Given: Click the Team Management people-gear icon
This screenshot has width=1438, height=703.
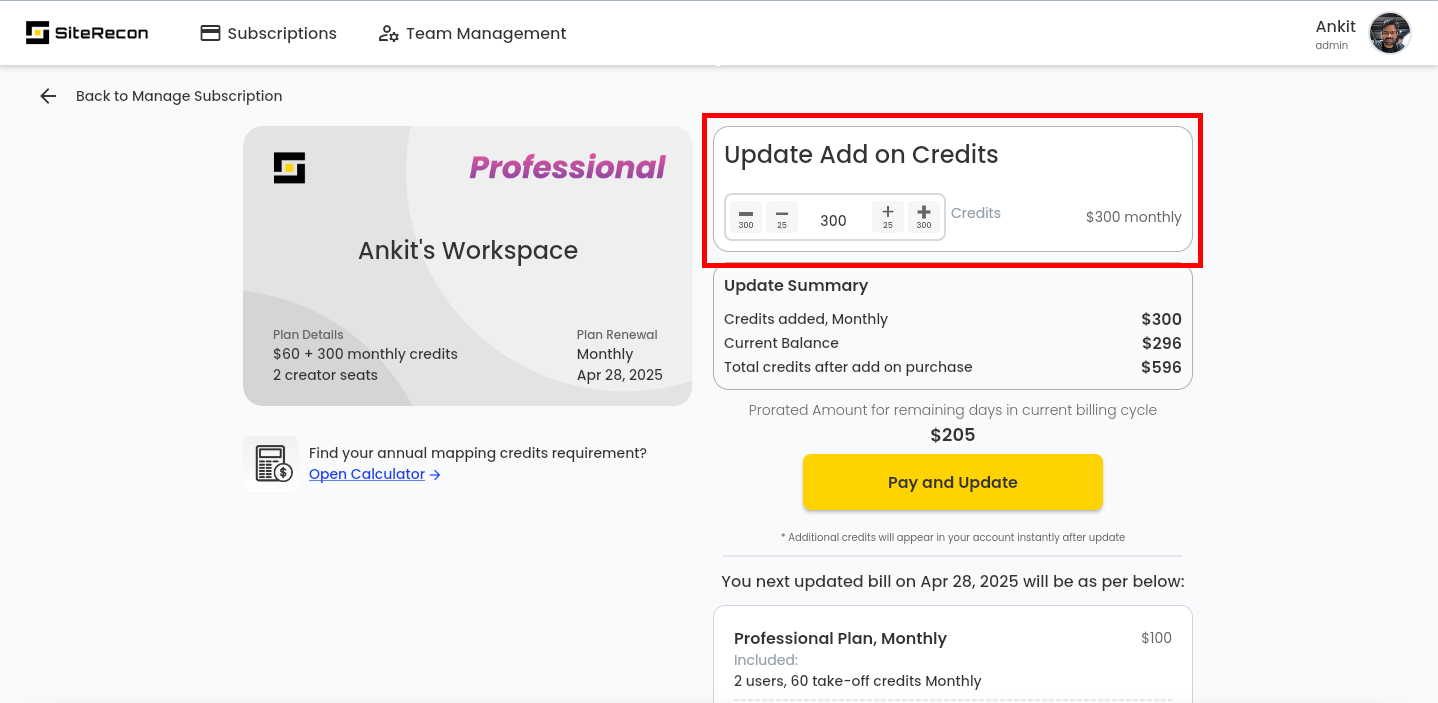Looking at the screenshot, I should point(389,33).
